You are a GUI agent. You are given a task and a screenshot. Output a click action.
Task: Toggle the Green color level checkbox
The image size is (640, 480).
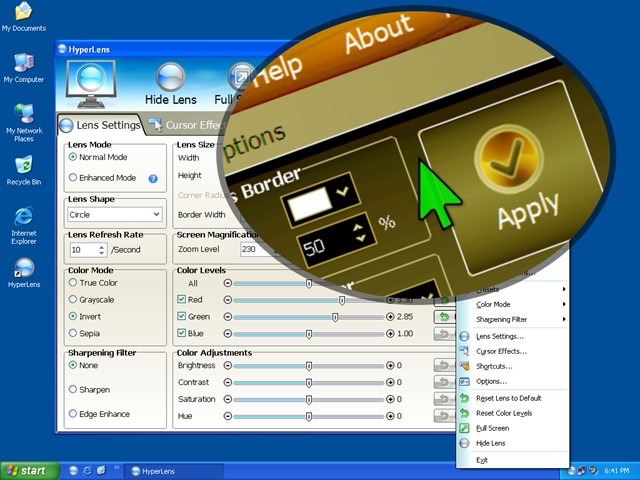[182, 316]
